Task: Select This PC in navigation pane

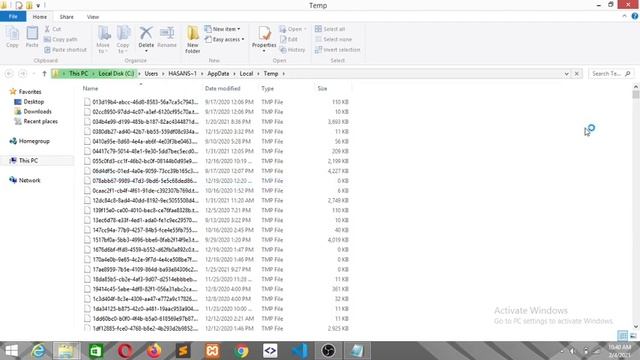Action: pyautogui.click(x=28, y=161)
